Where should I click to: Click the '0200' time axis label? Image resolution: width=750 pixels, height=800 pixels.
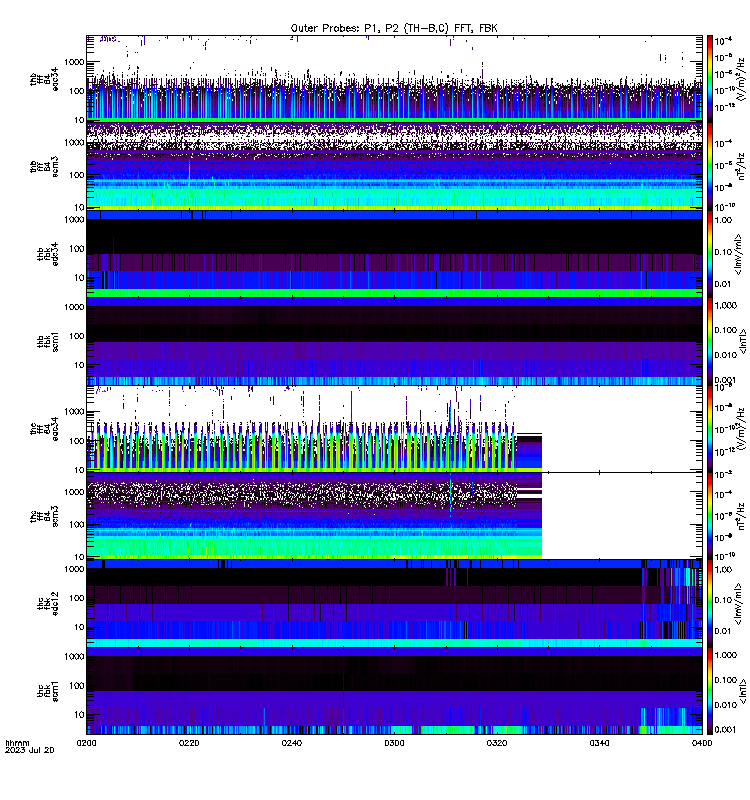click(x=86, y=743)
